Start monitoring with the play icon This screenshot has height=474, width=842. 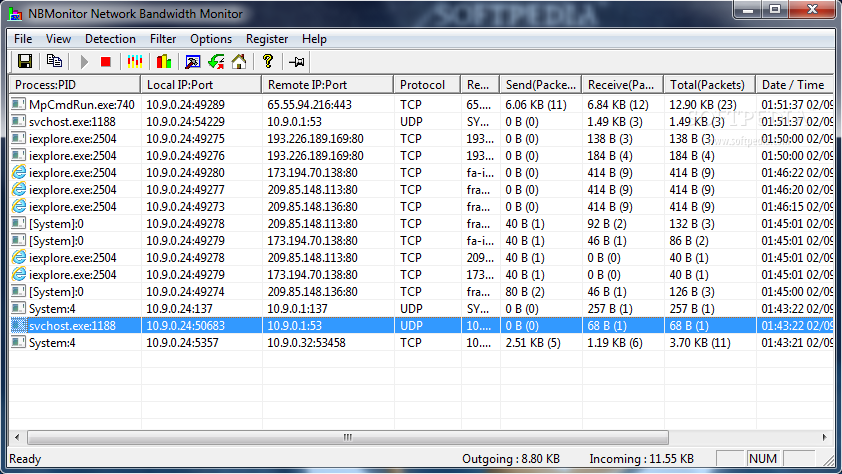[x=84, y=62]
